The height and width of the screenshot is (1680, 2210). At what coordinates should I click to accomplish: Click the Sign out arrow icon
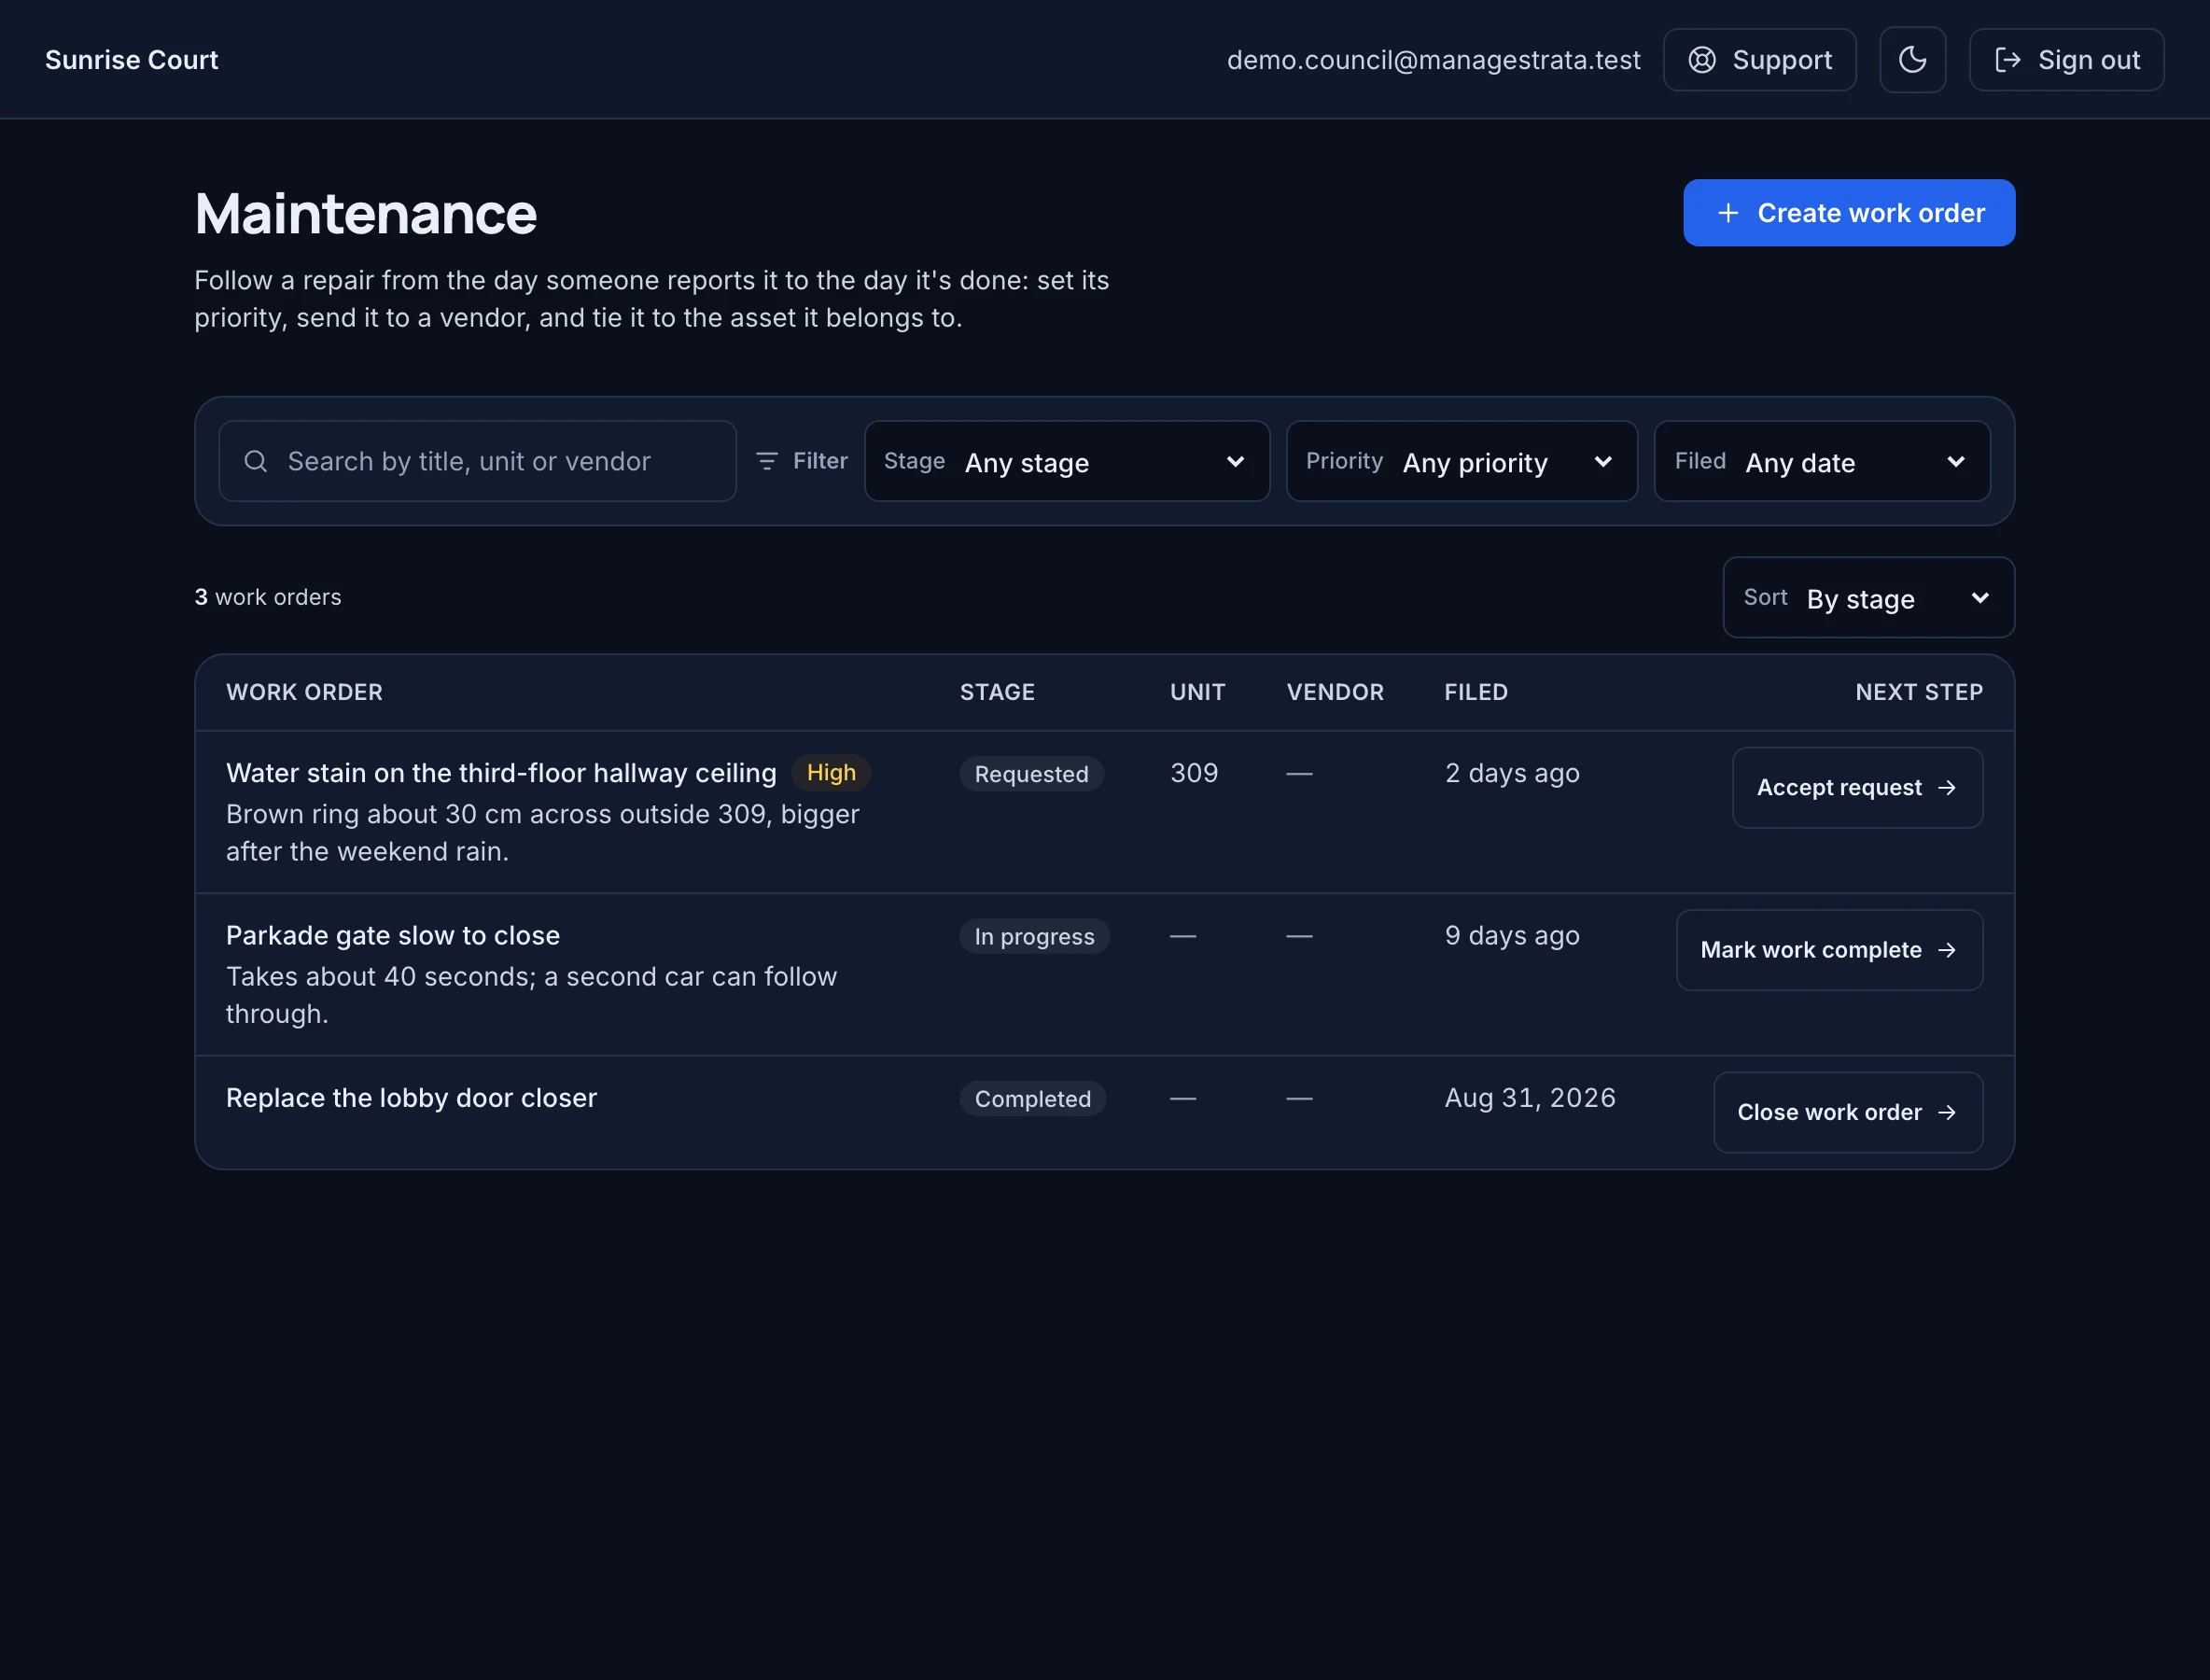point(2007,60)
